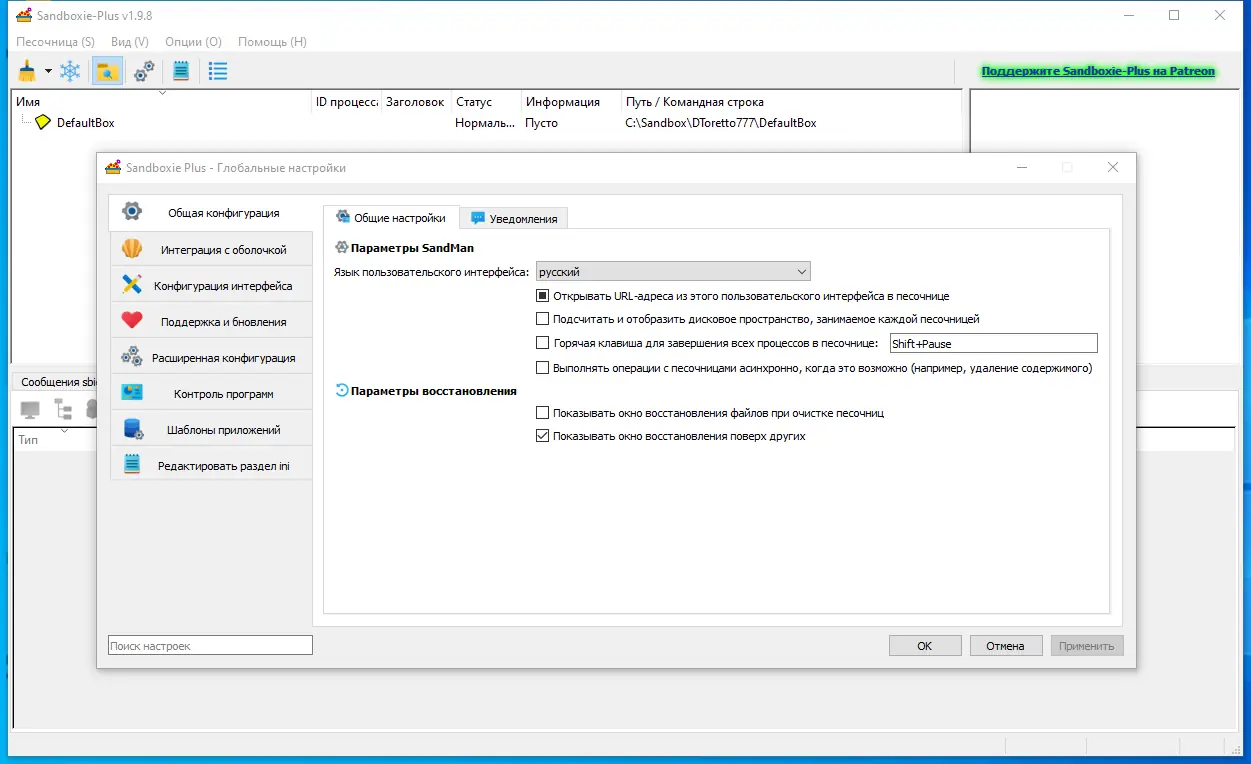Screen dimensions: 1251x764
Task: Click the ID процесса column header
Action: coord(346,102)
